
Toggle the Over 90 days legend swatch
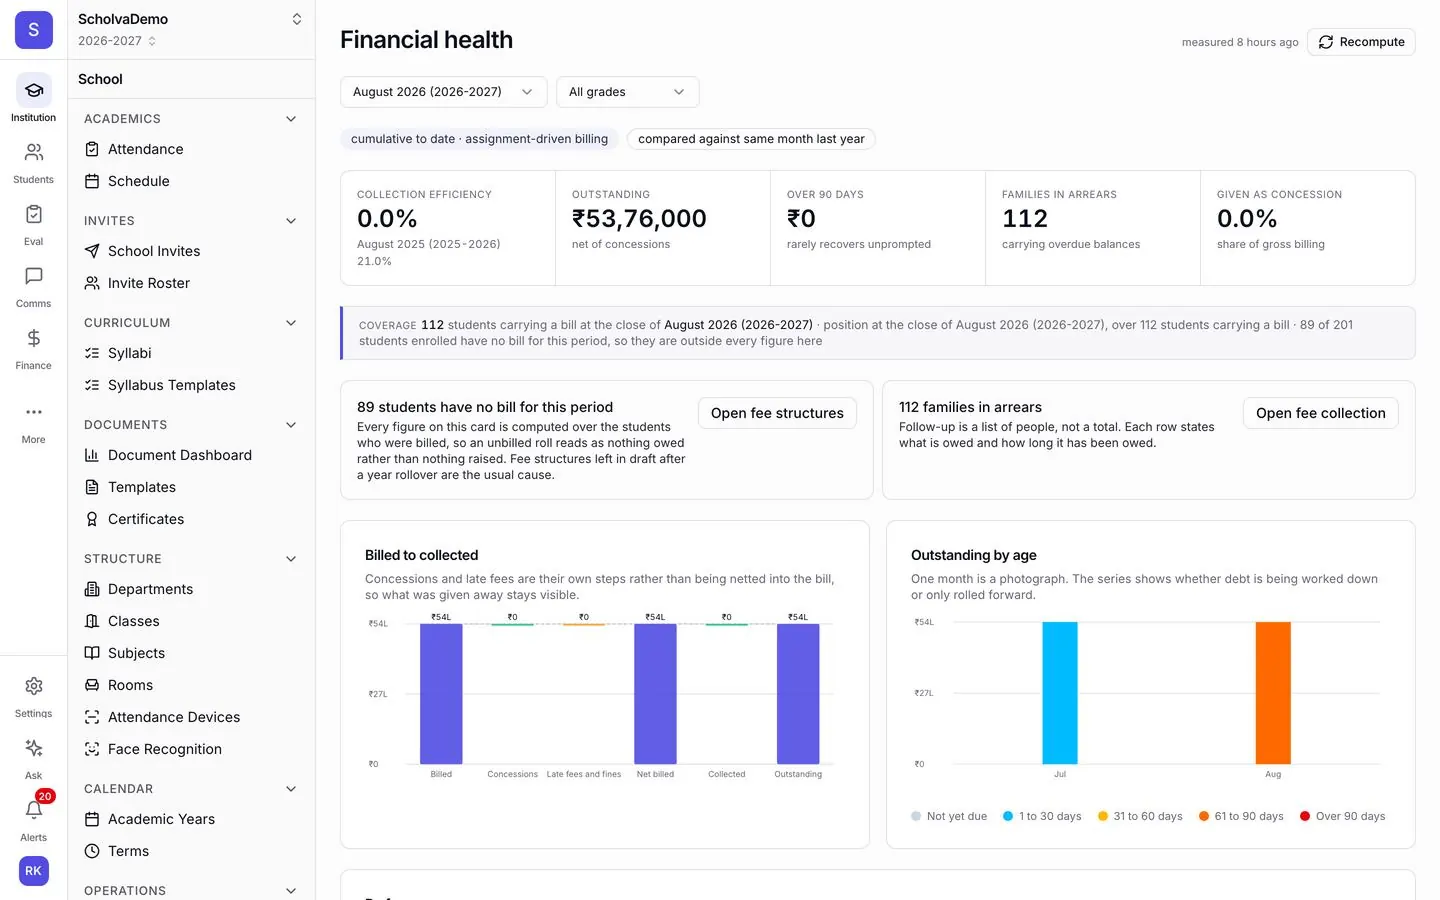pos(1305,816)
